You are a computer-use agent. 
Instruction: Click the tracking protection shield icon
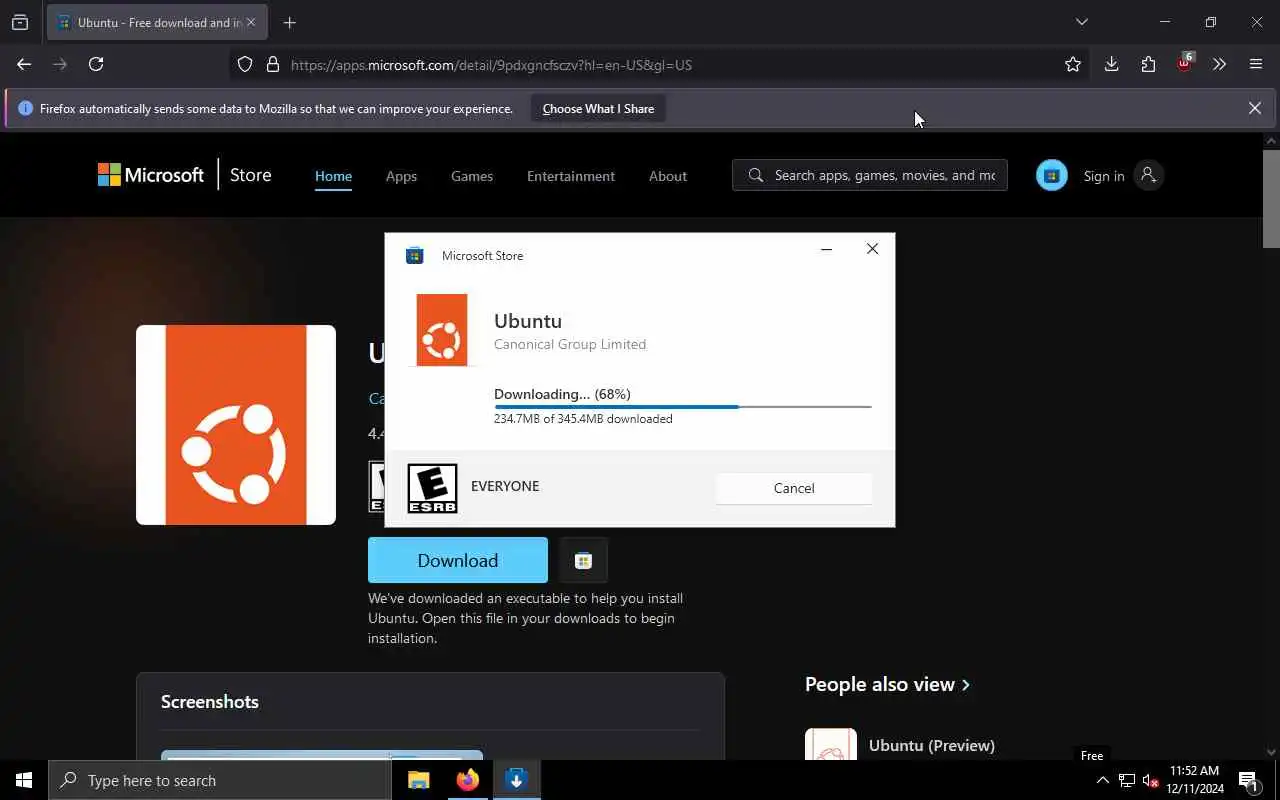[245, 64]
